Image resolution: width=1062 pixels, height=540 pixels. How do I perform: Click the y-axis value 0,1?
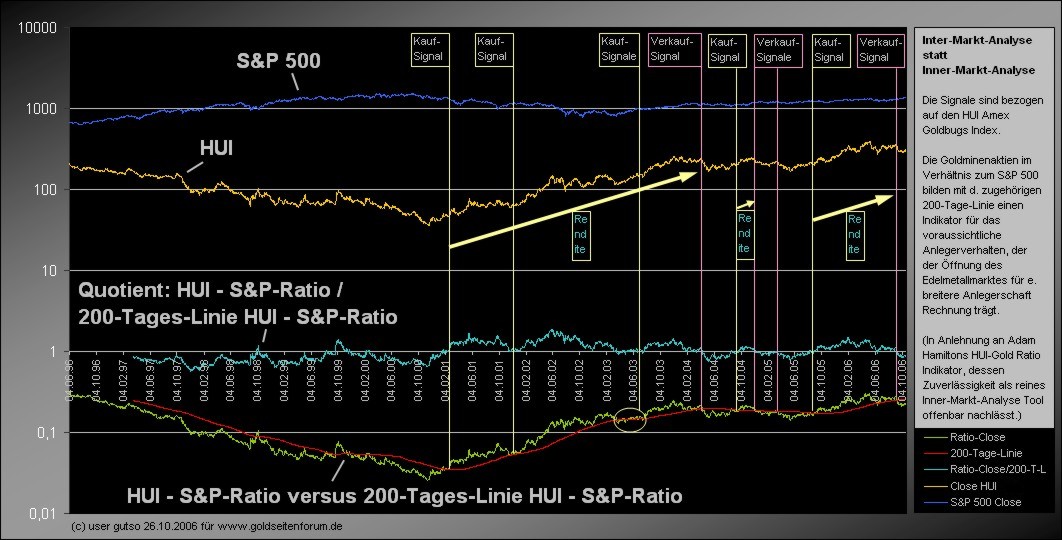point(47,433)
